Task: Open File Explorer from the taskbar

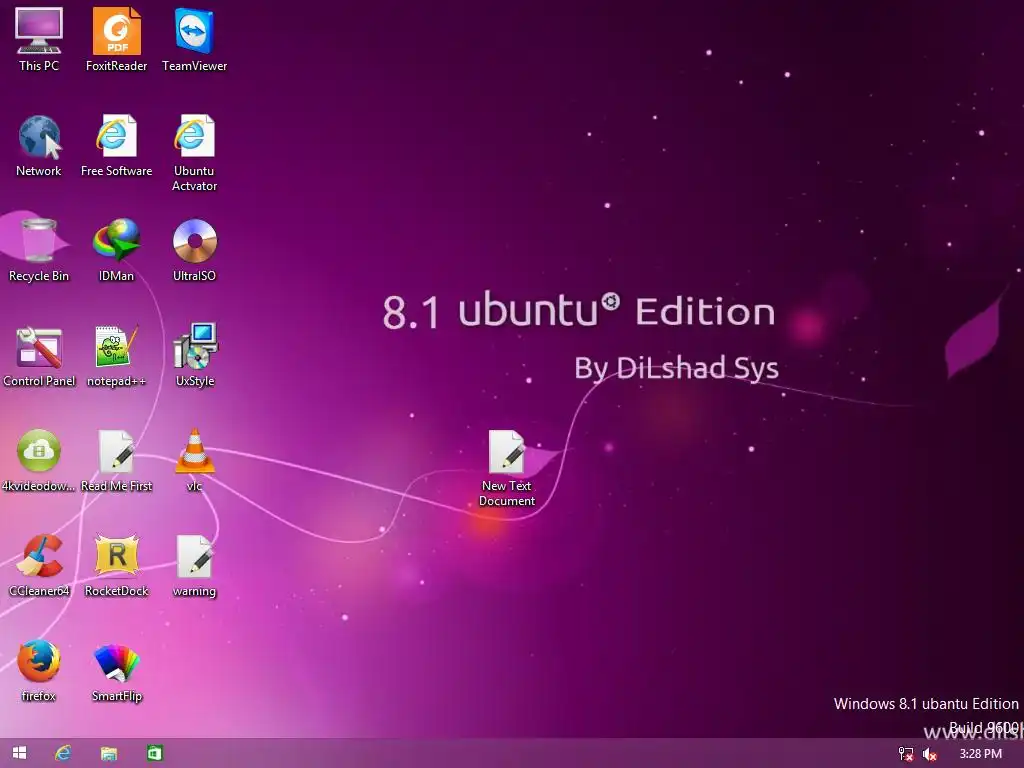Action: pos(108,754)
